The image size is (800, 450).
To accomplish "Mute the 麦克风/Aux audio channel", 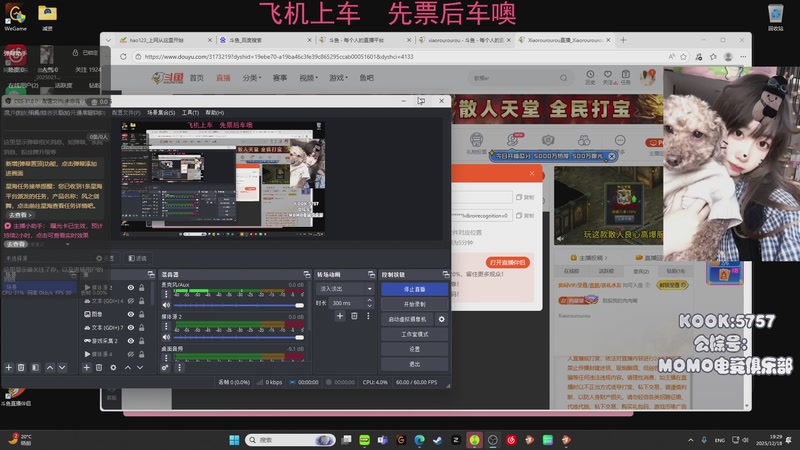I will pyautogui.click(x=166, y=305).
